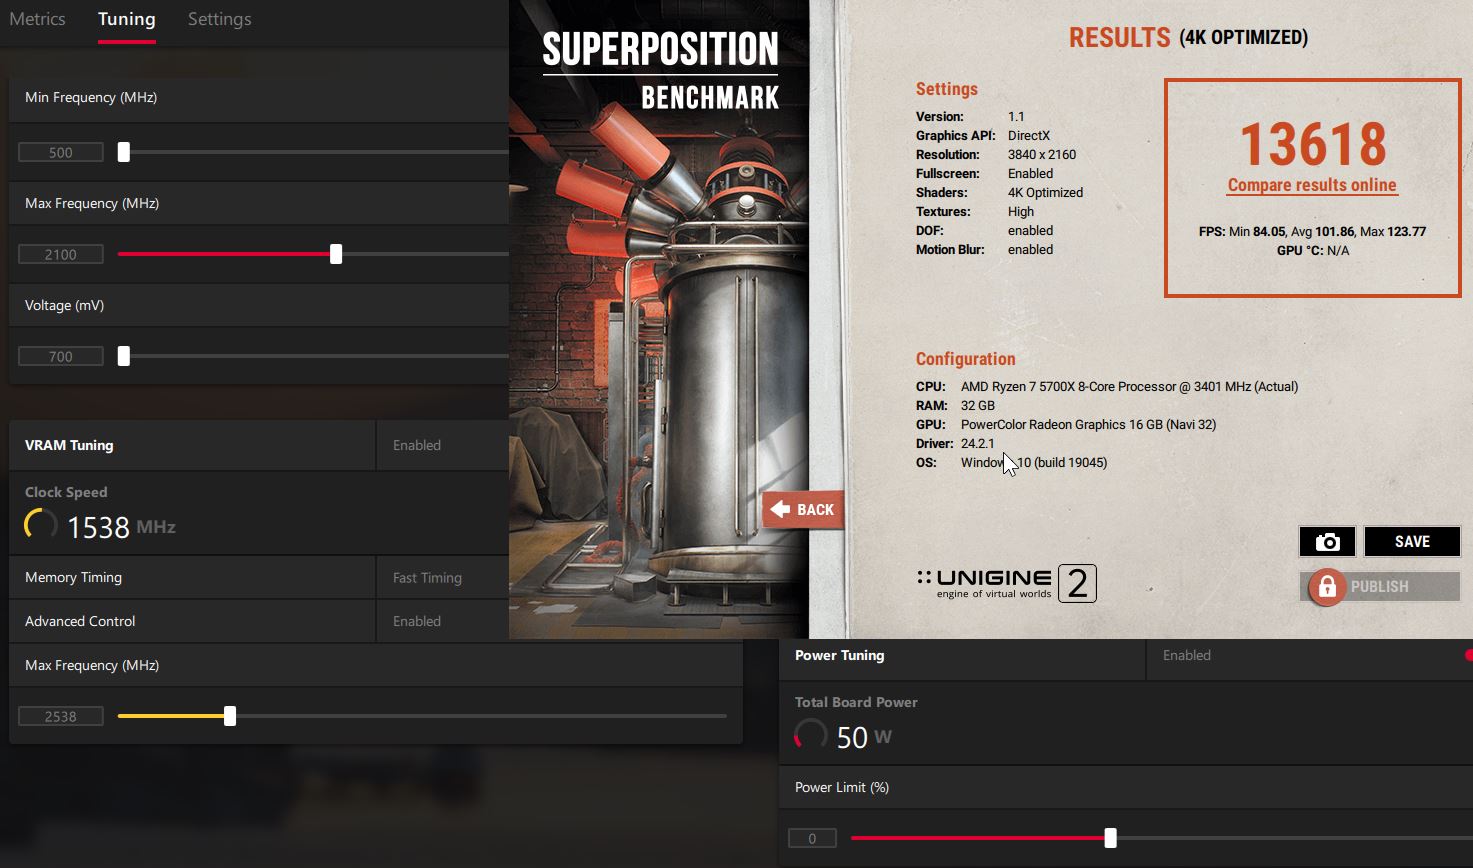The height and width of the screenshot is (868, 1473).
Task: Click the RAM 32 GB value
Action: (978, 405)
